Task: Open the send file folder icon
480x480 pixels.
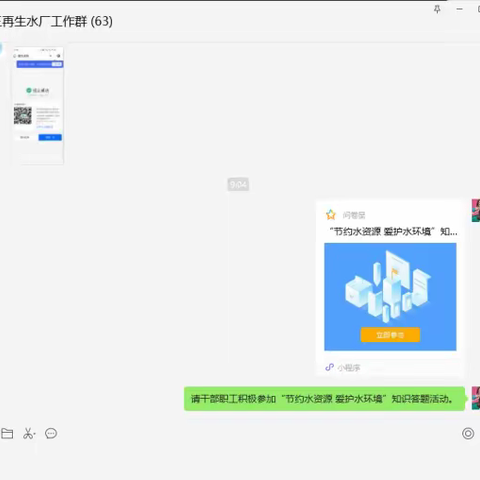Action: click(7, 433)
